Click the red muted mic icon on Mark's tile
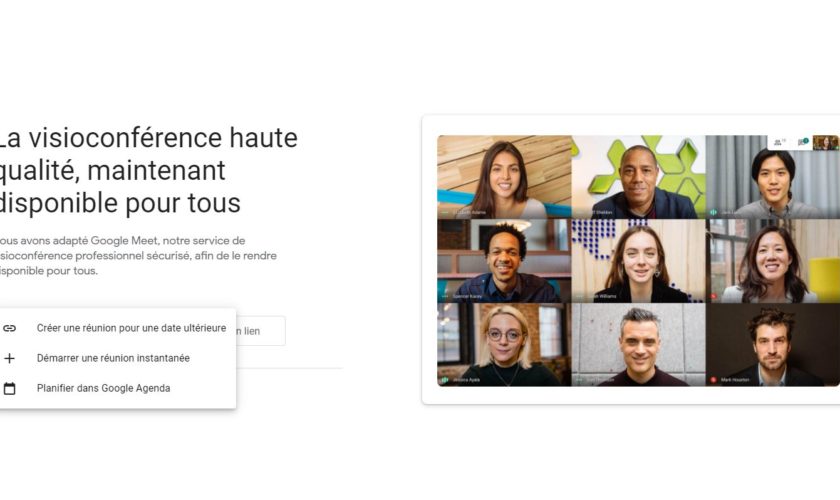The width and height of the screenshot is (840, 500). click(x=713, y=379)
